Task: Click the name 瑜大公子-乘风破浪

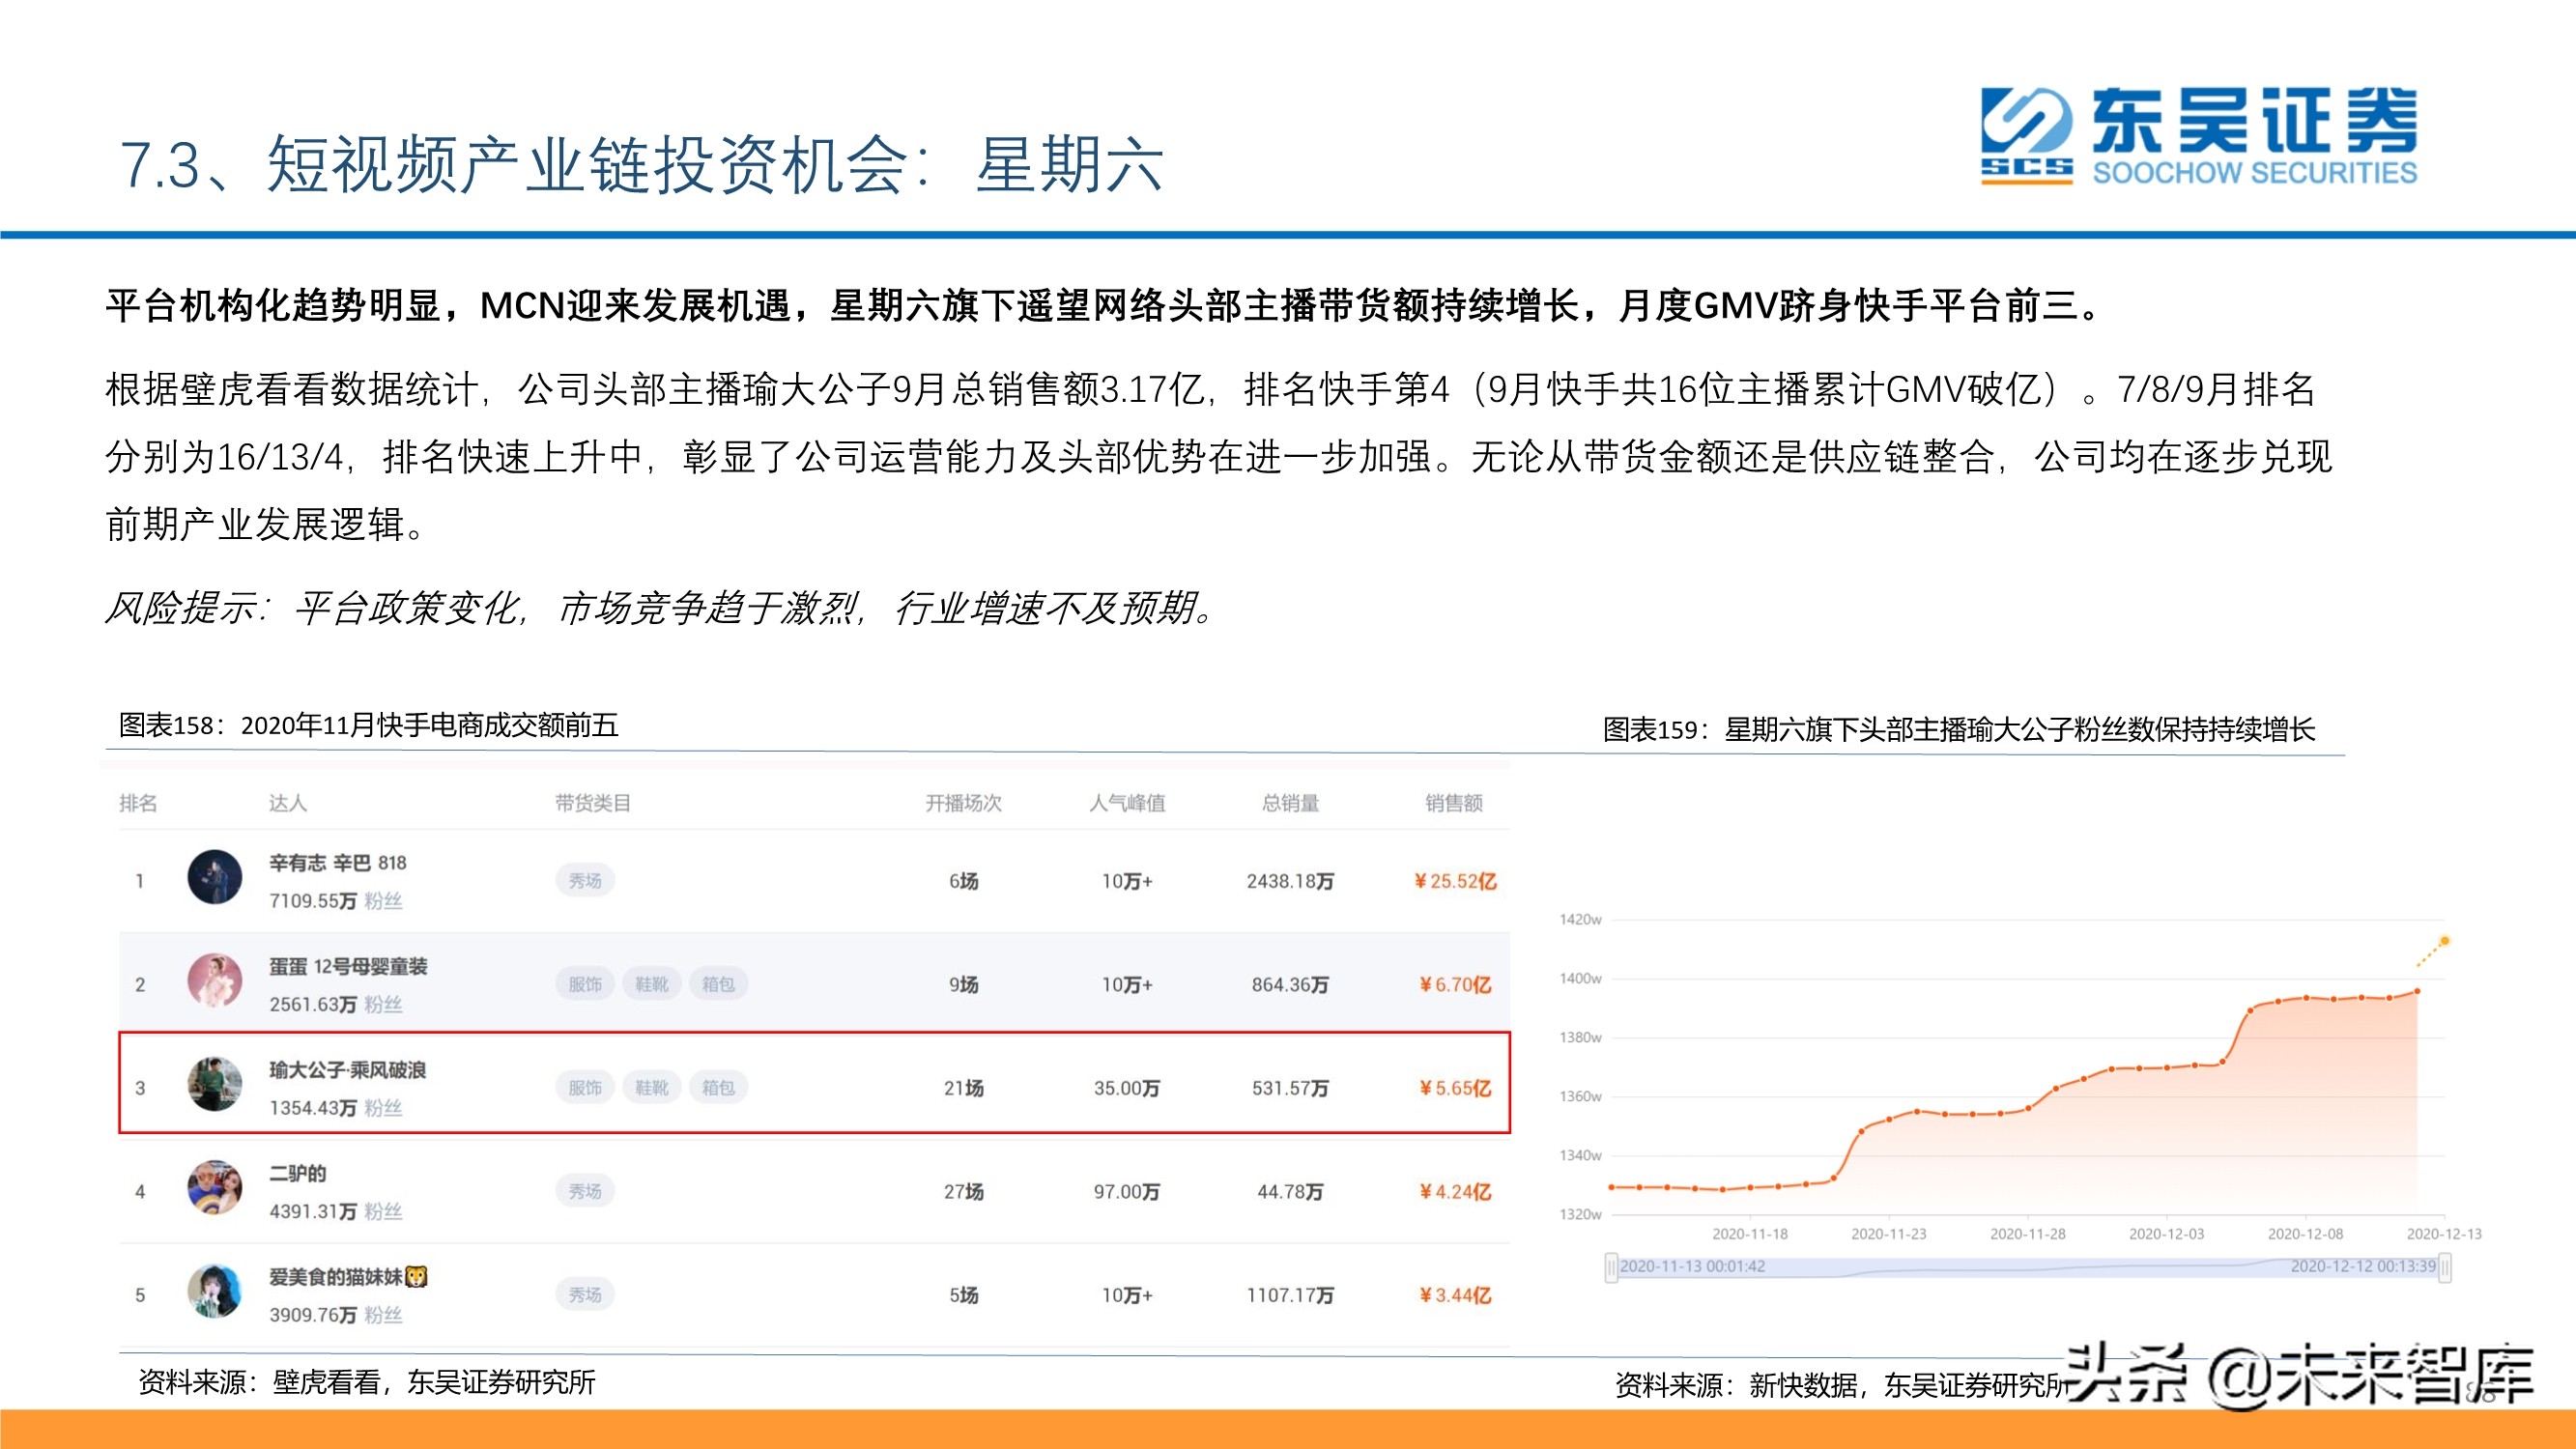Action: point(347,1070)
